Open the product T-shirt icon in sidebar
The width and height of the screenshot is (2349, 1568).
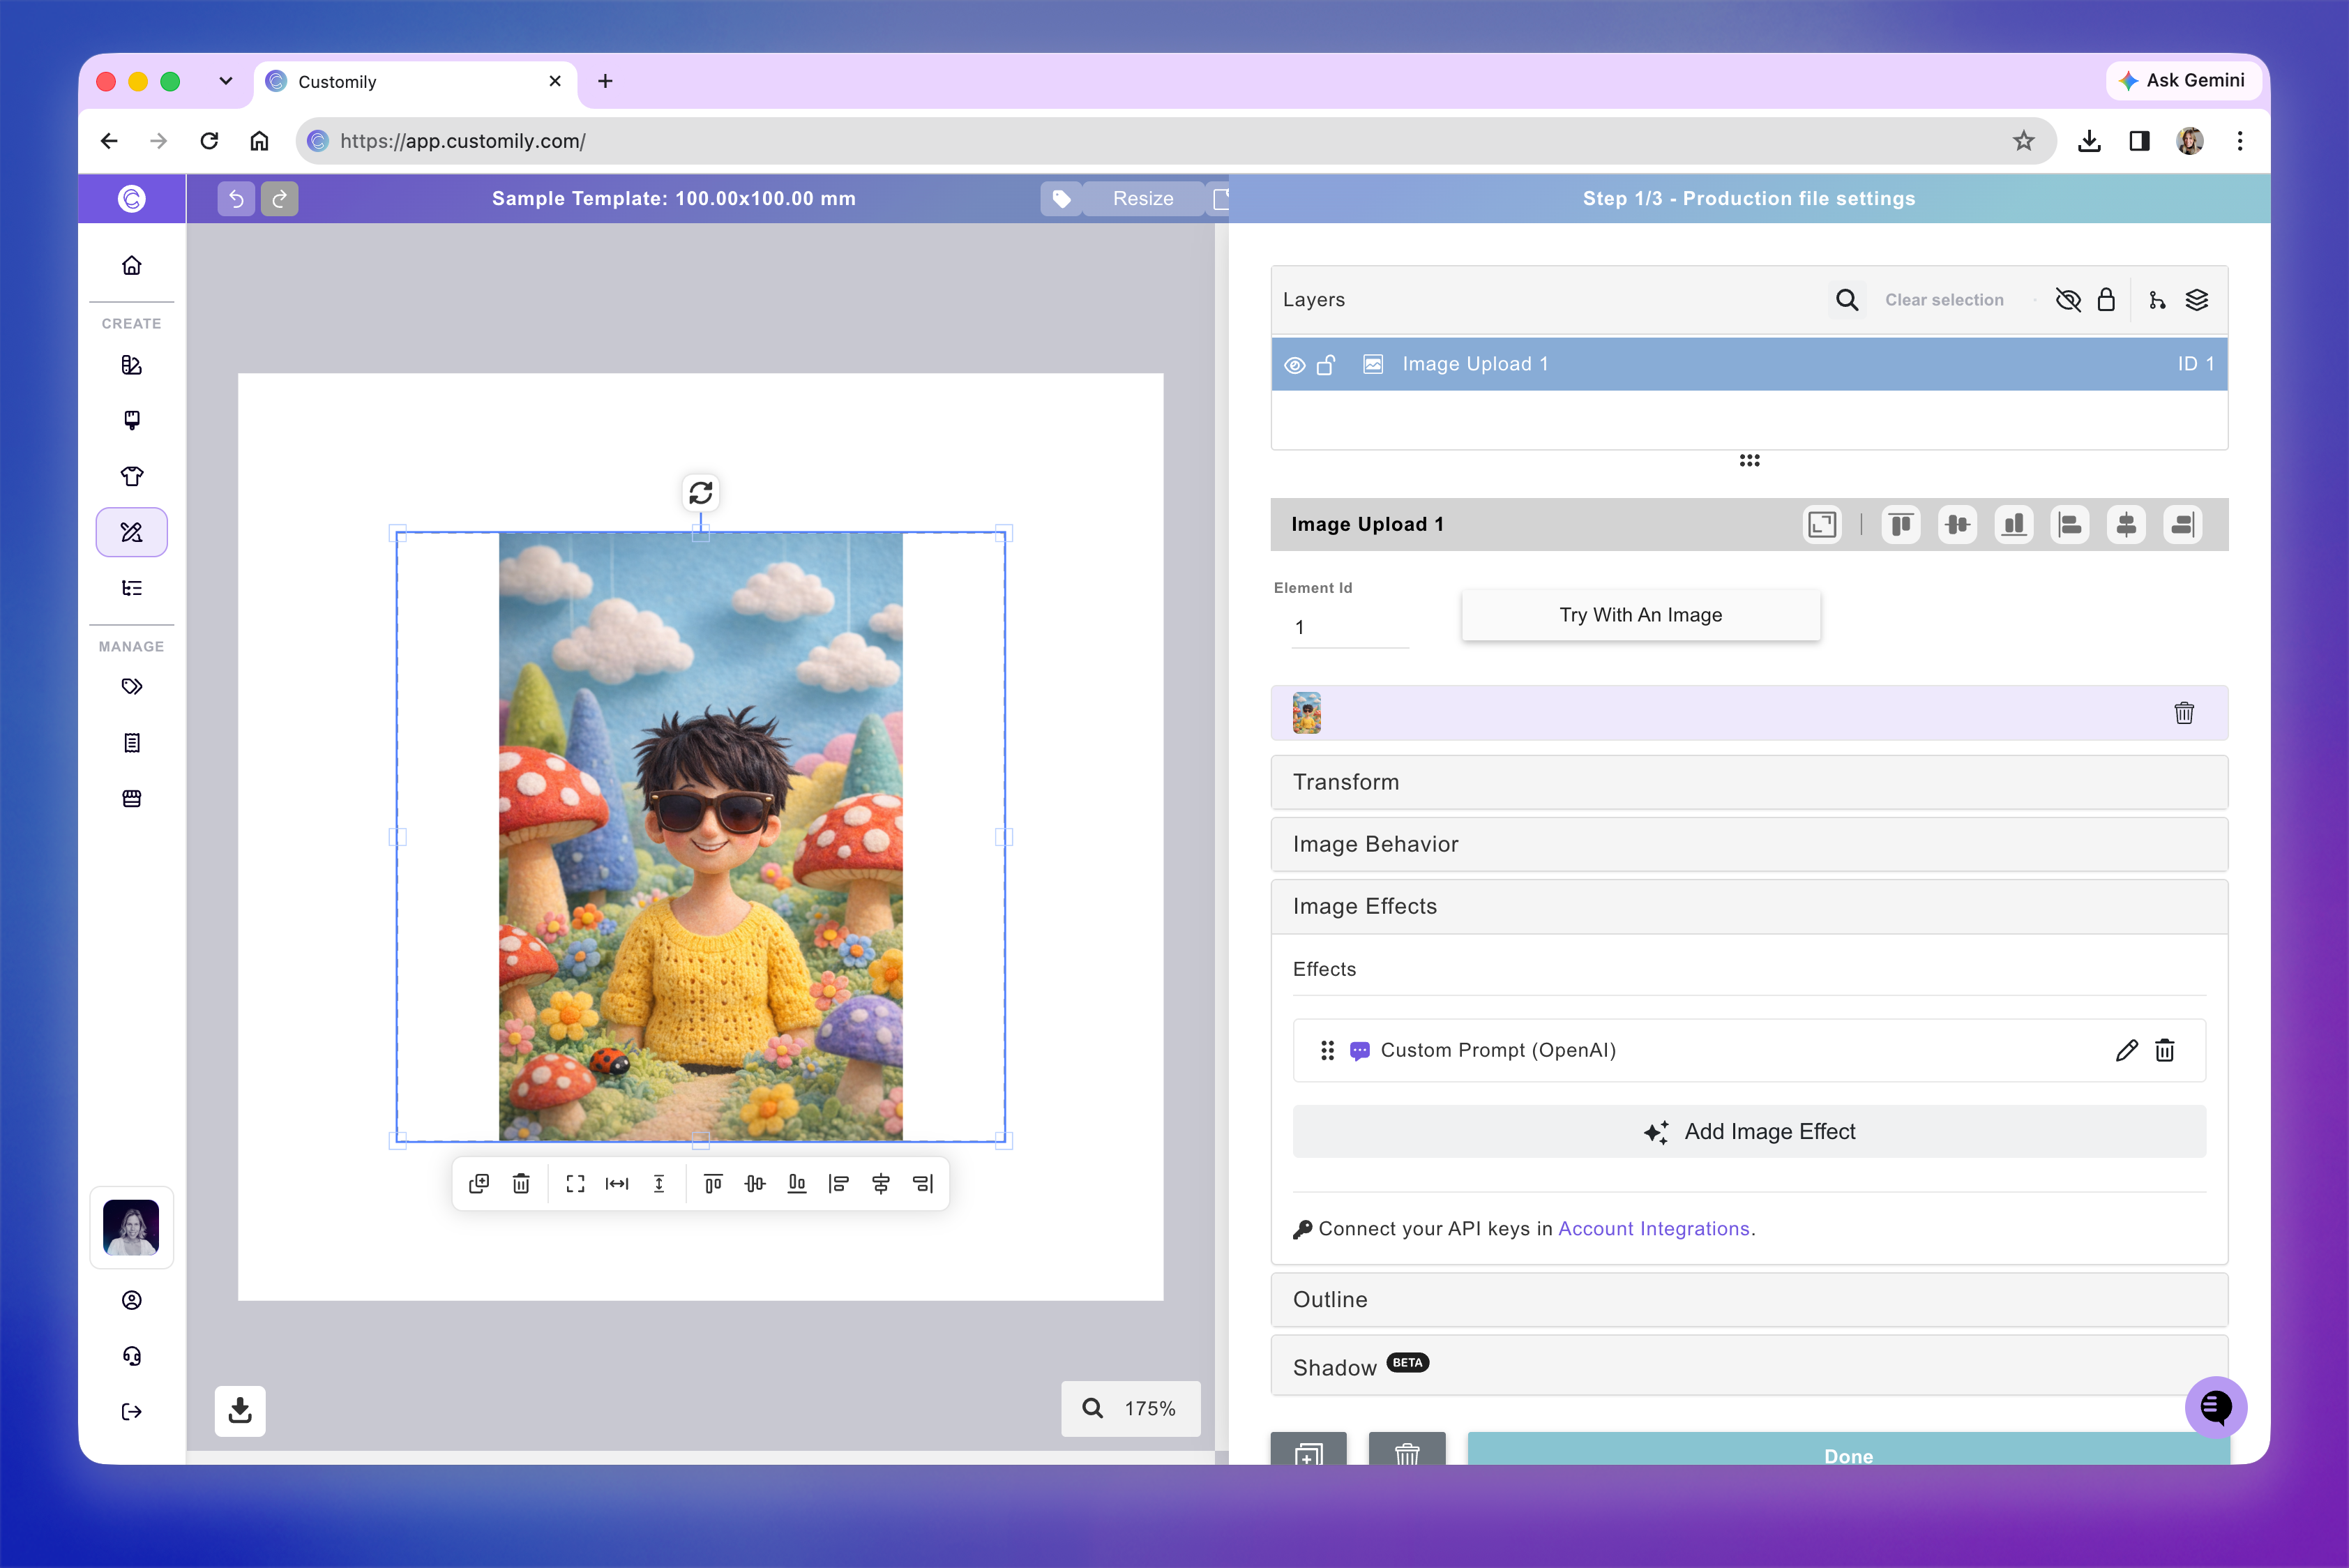click(131, 476)
